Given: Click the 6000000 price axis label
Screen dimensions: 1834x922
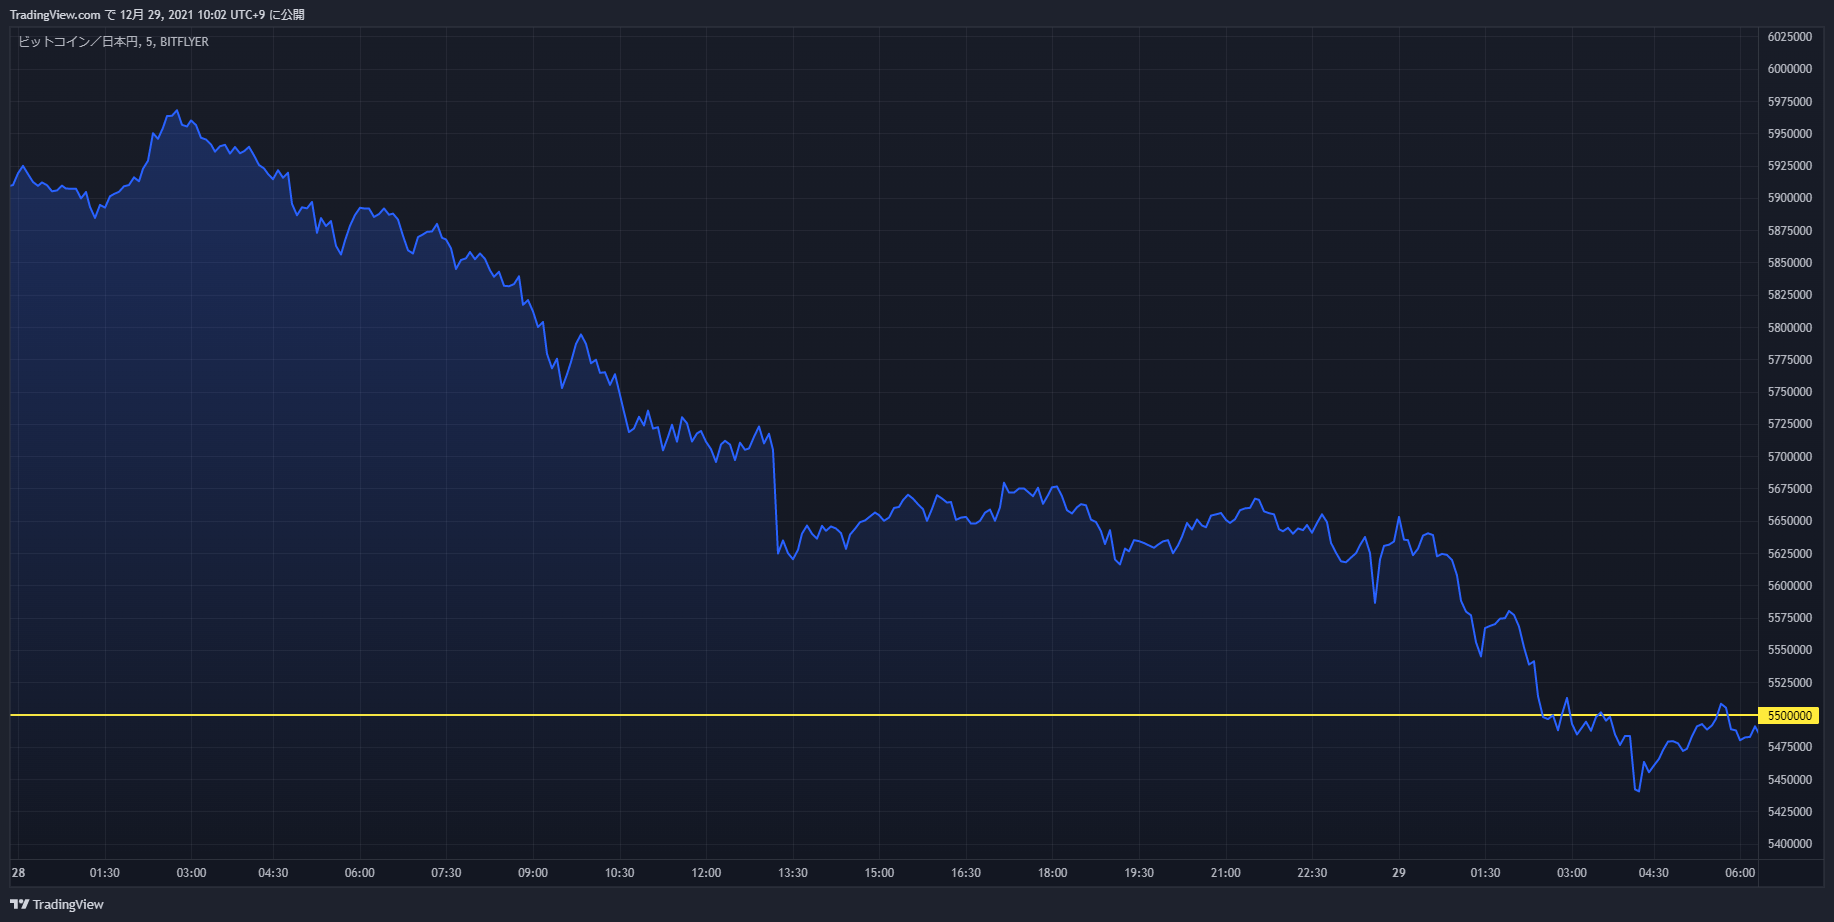Looking at the screenshot, I should coord(1789,69).
